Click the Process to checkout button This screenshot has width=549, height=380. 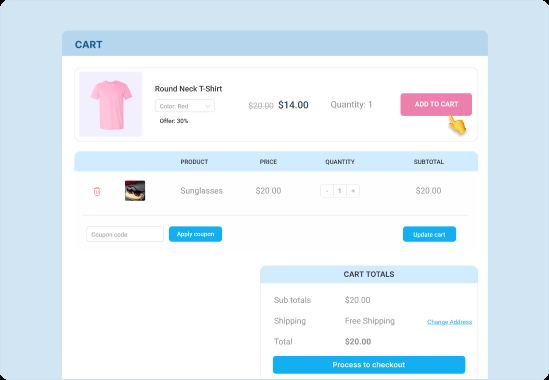pos(369,365)
